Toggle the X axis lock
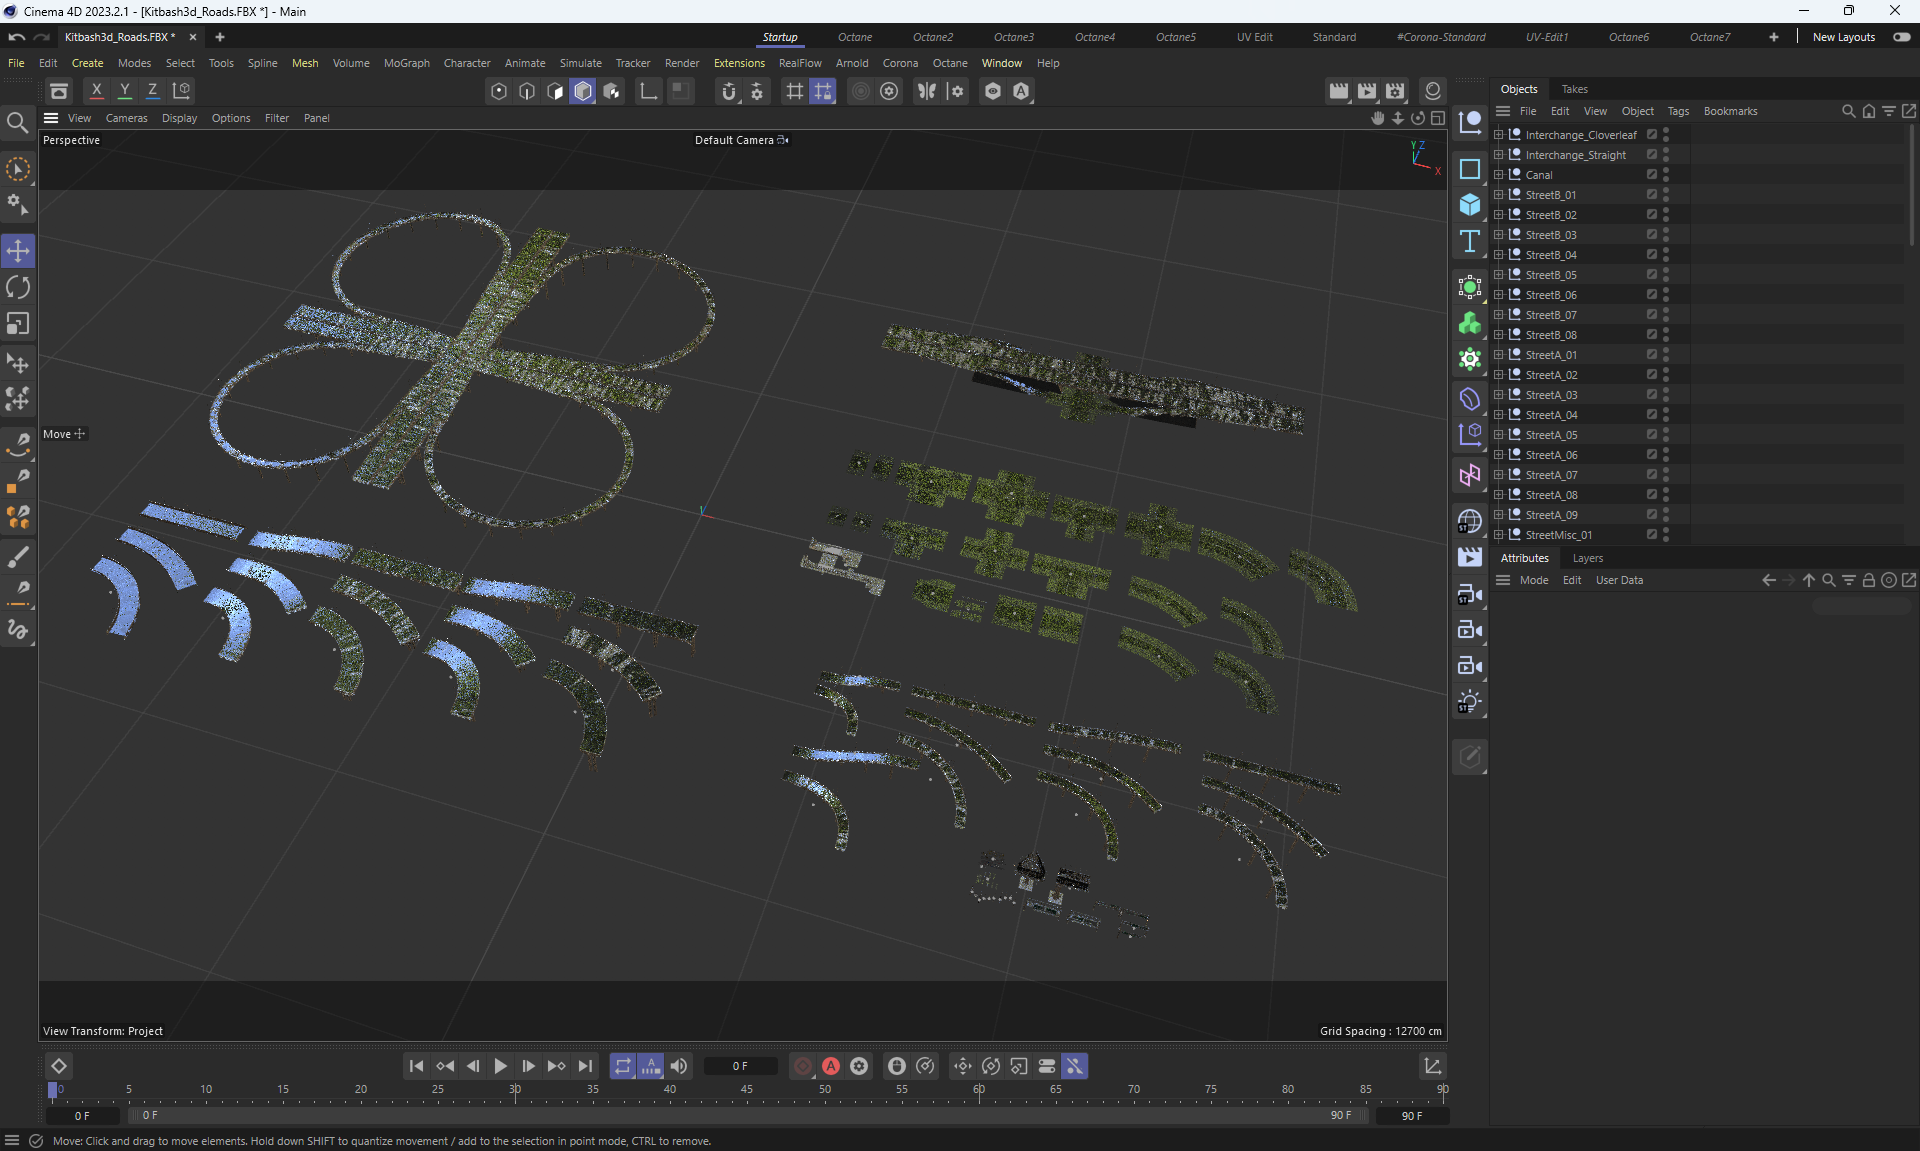The height and width of the screenshot is (1151, 1920). pos(96,91)
